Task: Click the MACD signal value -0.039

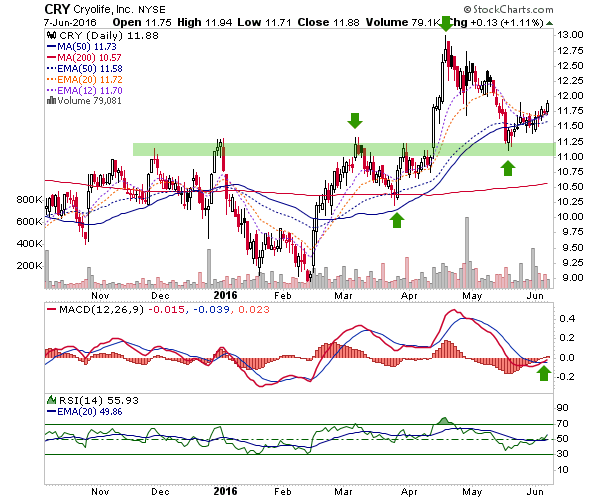Action: click(212, 309)
